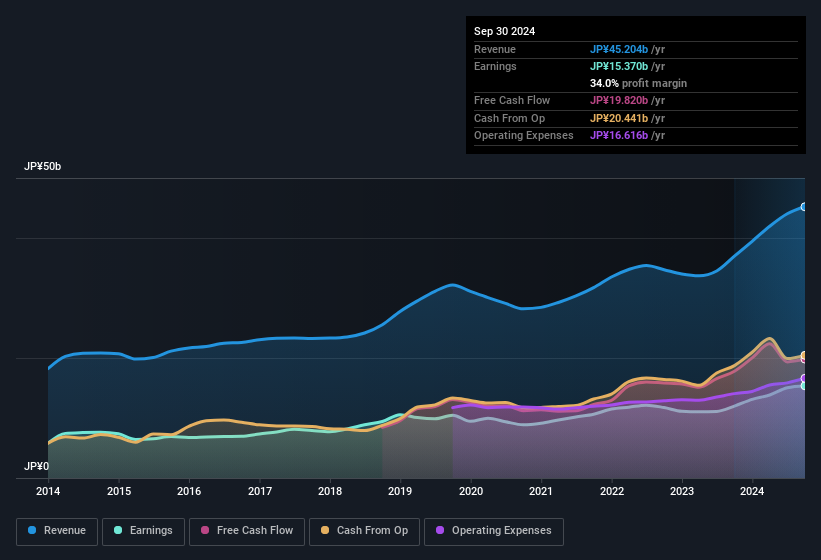
Task: Click the Cash From Op endpoint marker
Action: coord(804,355)
